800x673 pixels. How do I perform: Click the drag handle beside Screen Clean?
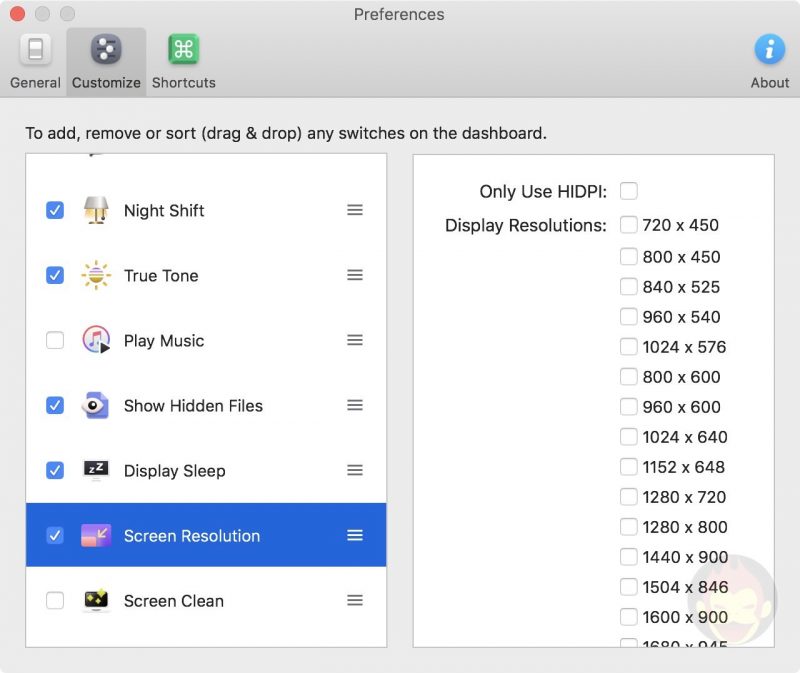pyautogui.click(x=355, y=600)
